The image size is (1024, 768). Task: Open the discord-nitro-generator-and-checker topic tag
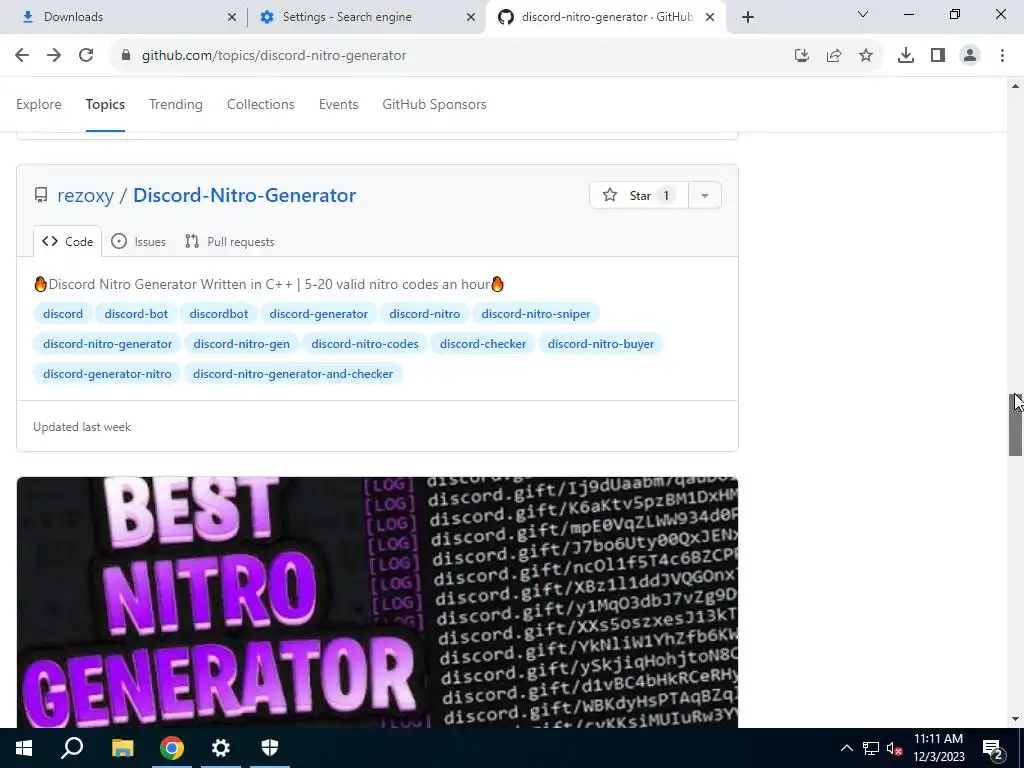293,374
